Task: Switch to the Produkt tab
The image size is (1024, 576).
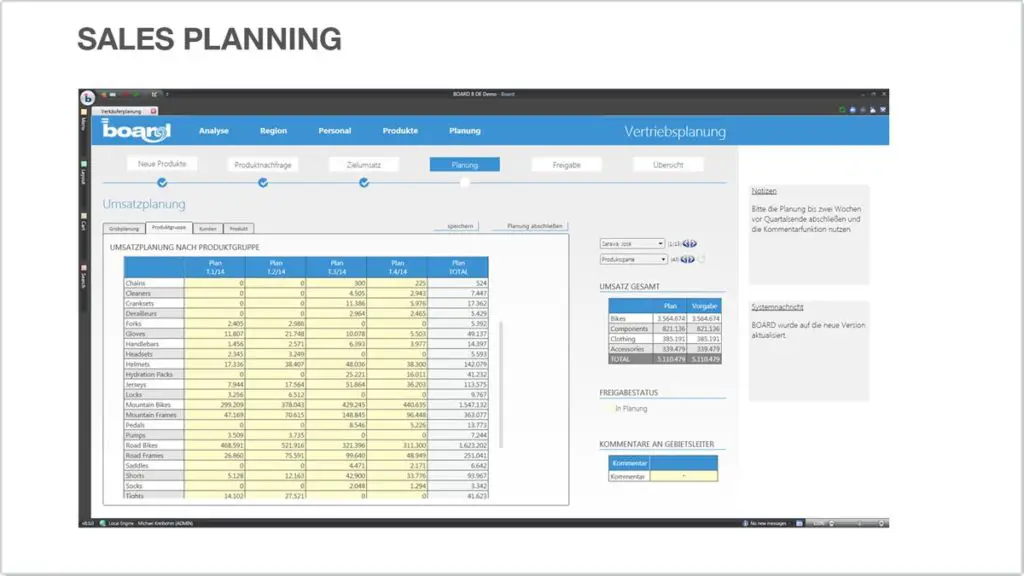Action: point(238,229)
